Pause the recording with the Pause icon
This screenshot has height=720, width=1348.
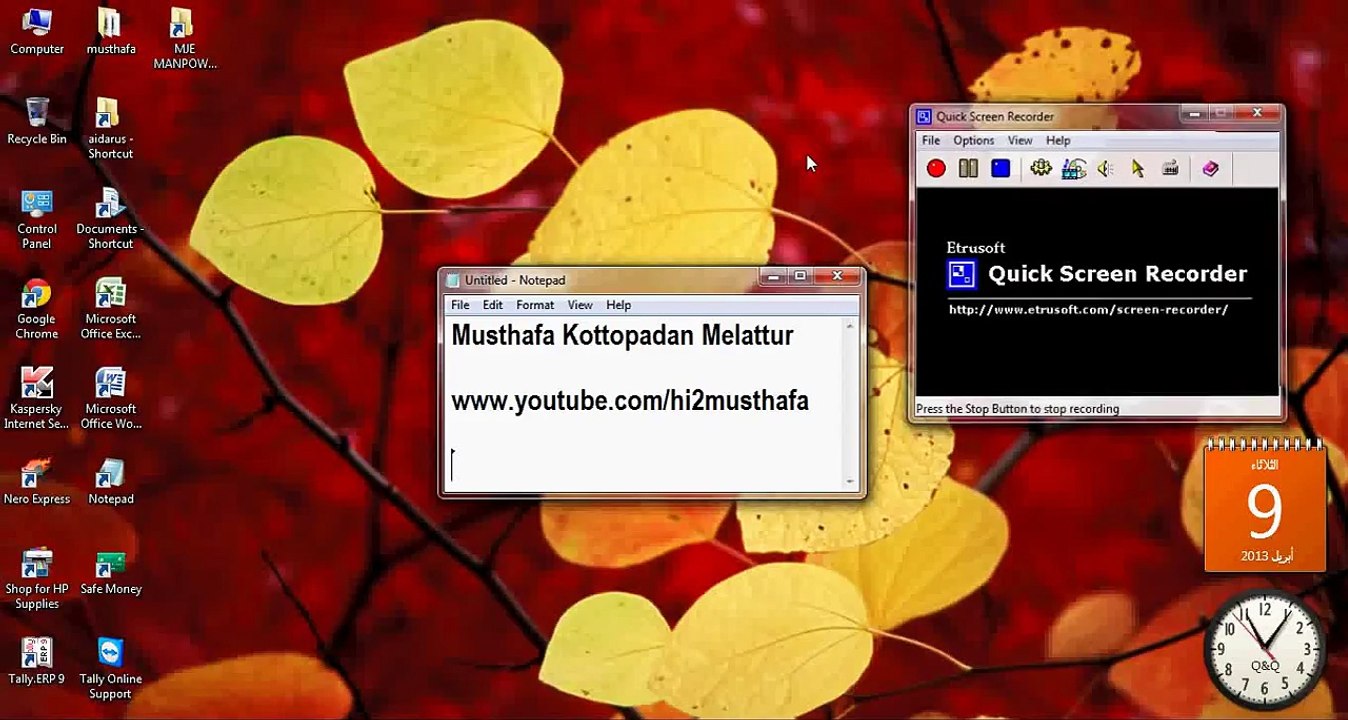tap(968, 169)
